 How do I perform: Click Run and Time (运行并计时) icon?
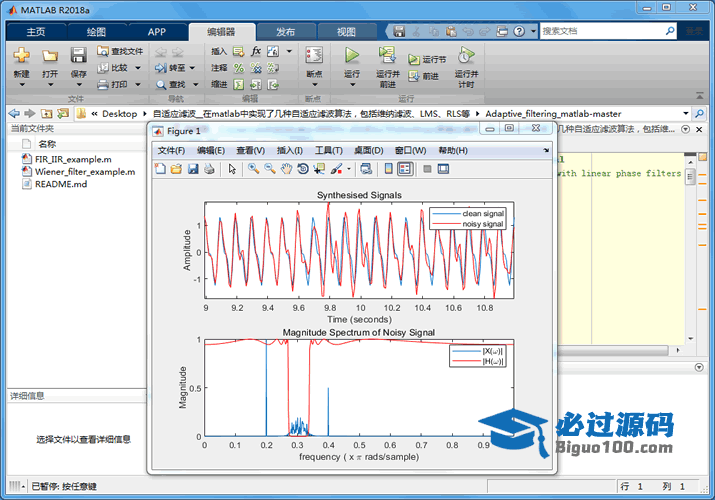click(x=466, y=55)
